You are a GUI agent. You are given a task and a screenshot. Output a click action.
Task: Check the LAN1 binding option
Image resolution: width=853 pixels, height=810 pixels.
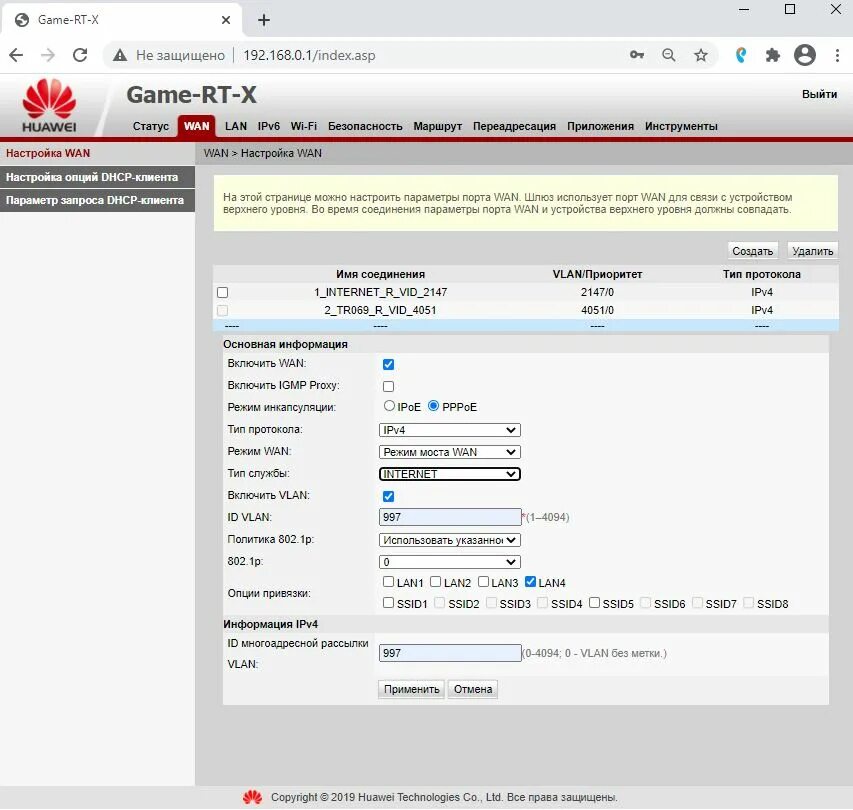point(388,582)
